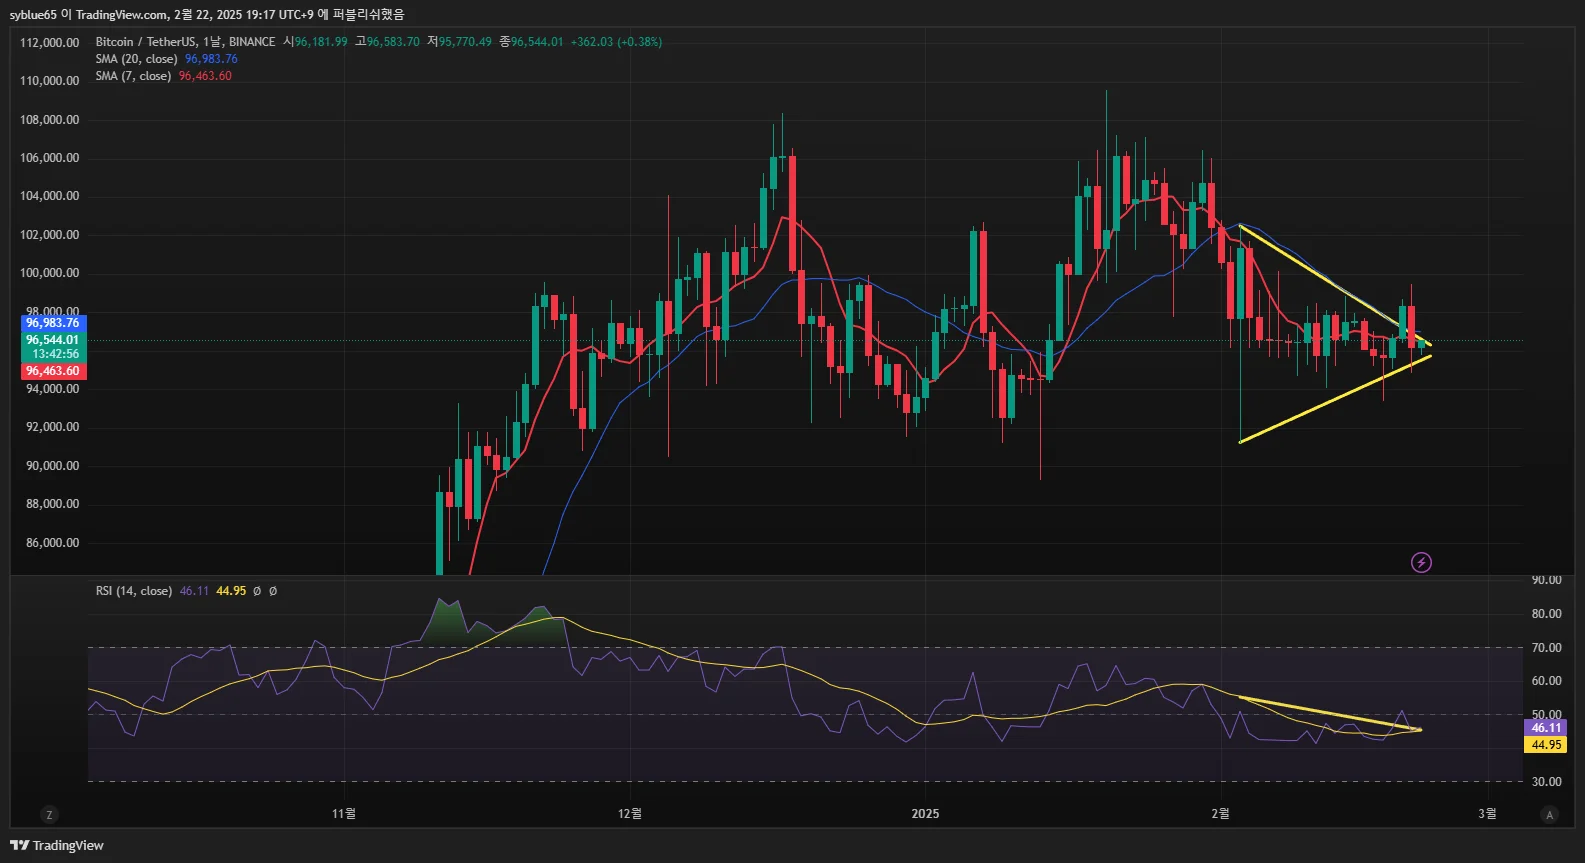Toggle the SMA (7, close) indicator legend
The width and height of the screenshot is (1585, 863).
click(x=133, y=76)
